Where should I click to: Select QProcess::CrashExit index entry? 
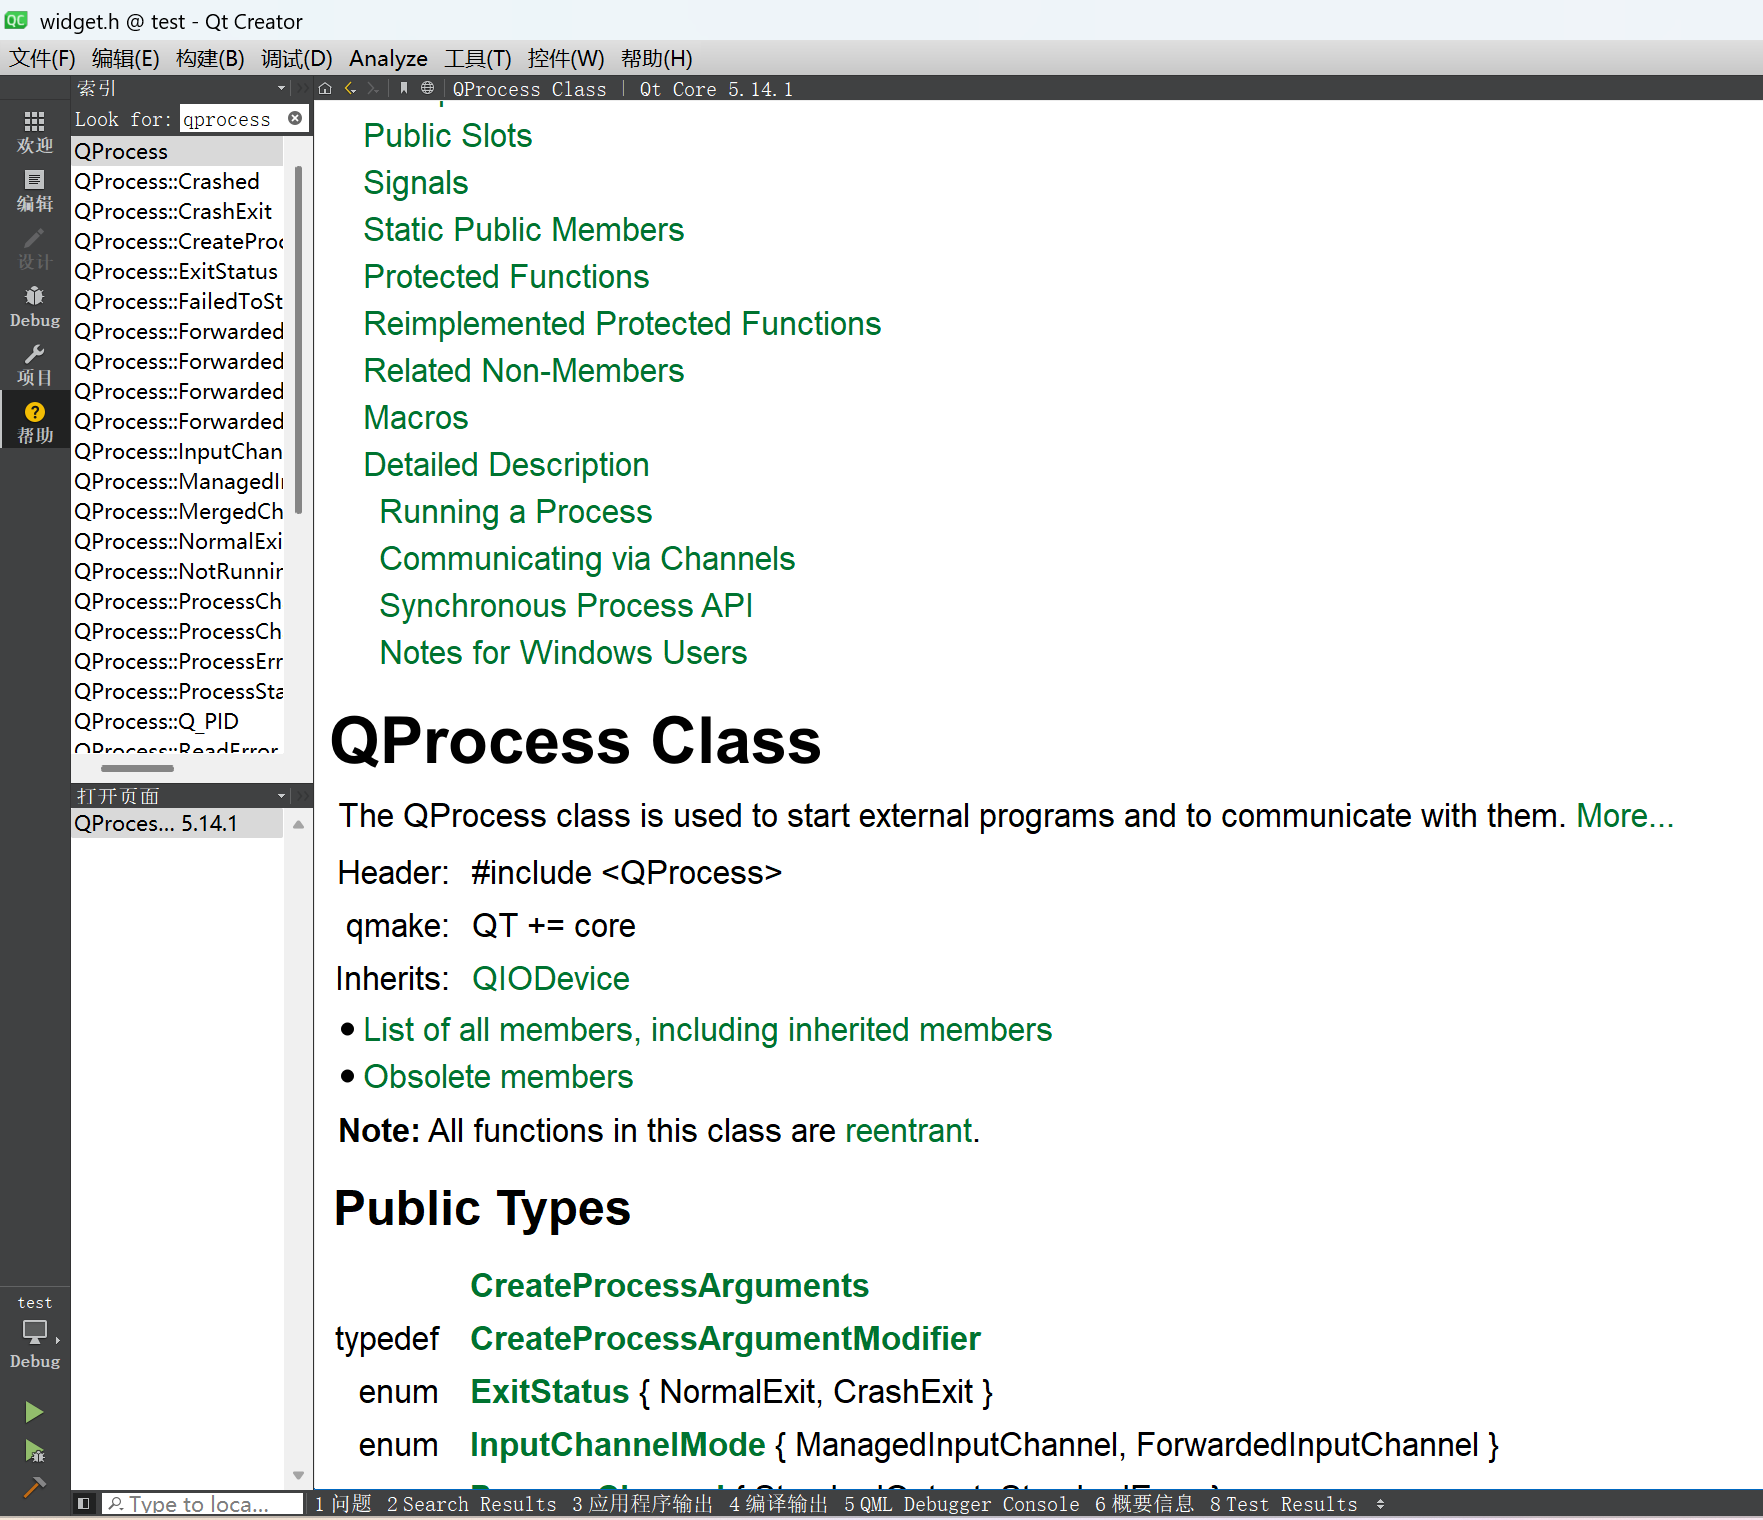(177, 211)
